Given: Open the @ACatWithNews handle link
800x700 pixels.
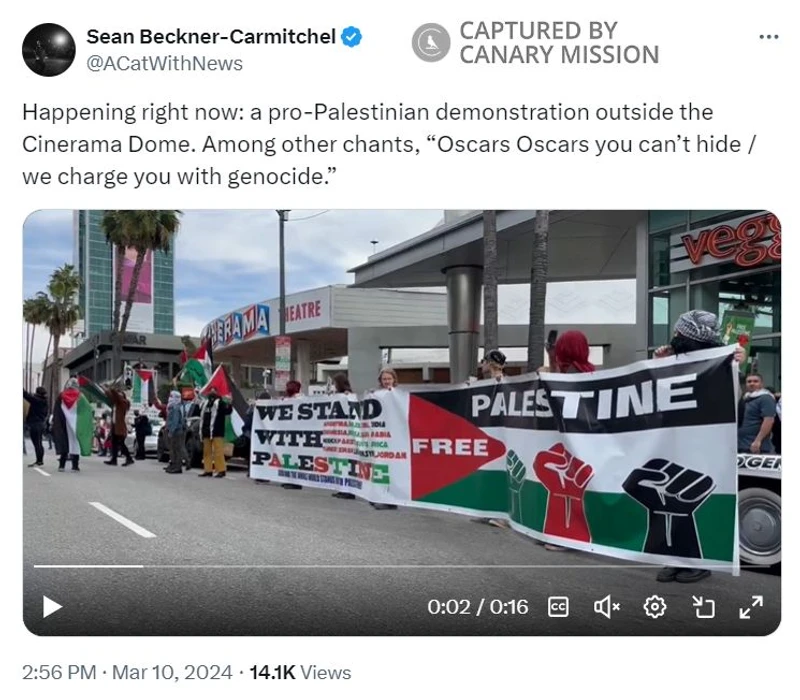Looking at the screenshot, I should coord(164,64).
